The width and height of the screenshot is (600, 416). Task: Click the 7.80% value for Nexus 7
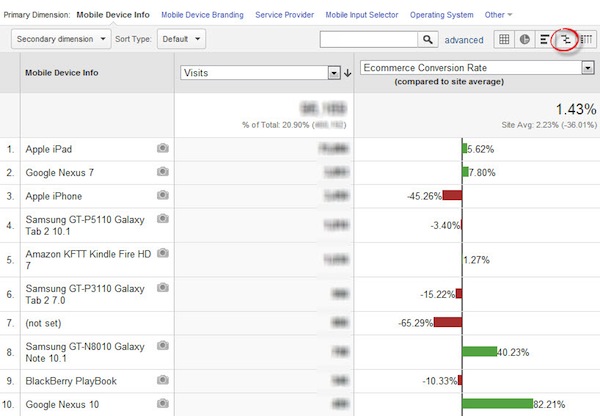click(482, 173)
